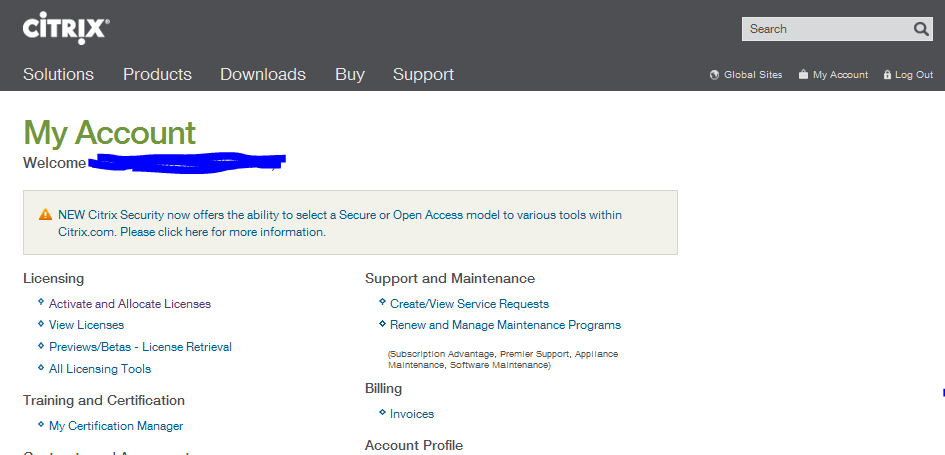This screenshot has width=945, height=455.
Task: Click the Licensing section heading
Action: click(x=54, y=278)
